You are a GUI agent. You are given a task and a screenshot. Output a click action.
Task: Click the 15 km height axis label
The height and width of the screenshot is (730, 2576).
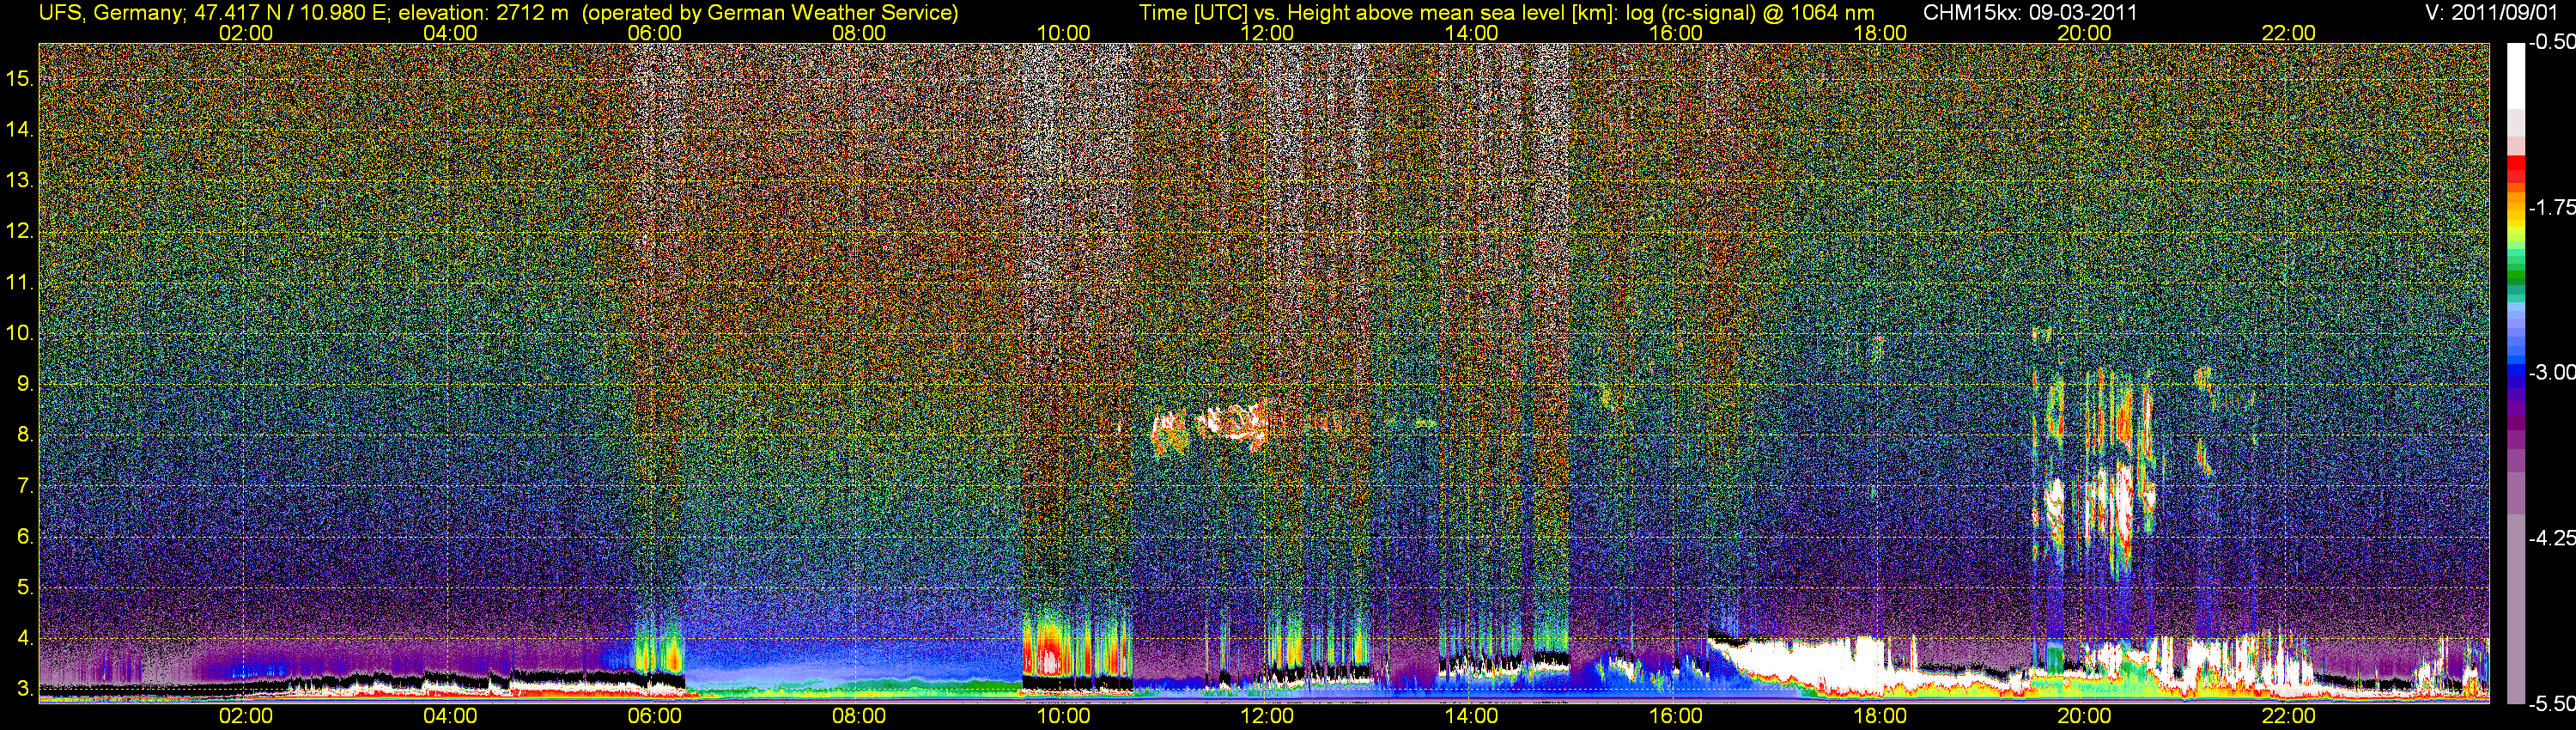coord(19,78)
